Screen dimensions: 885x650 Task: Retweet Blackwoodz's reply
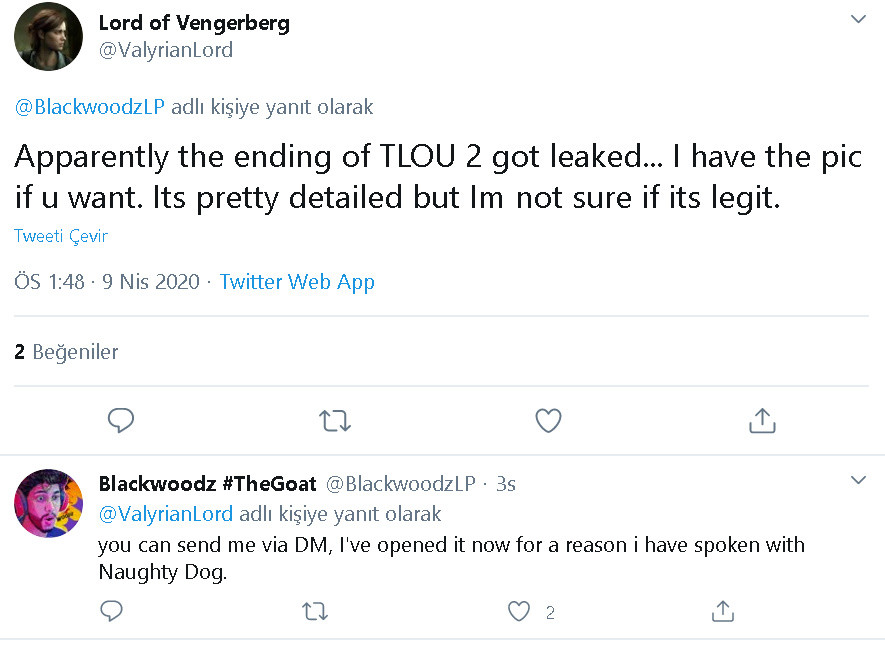pyautogui.click(x=314, y=612)
